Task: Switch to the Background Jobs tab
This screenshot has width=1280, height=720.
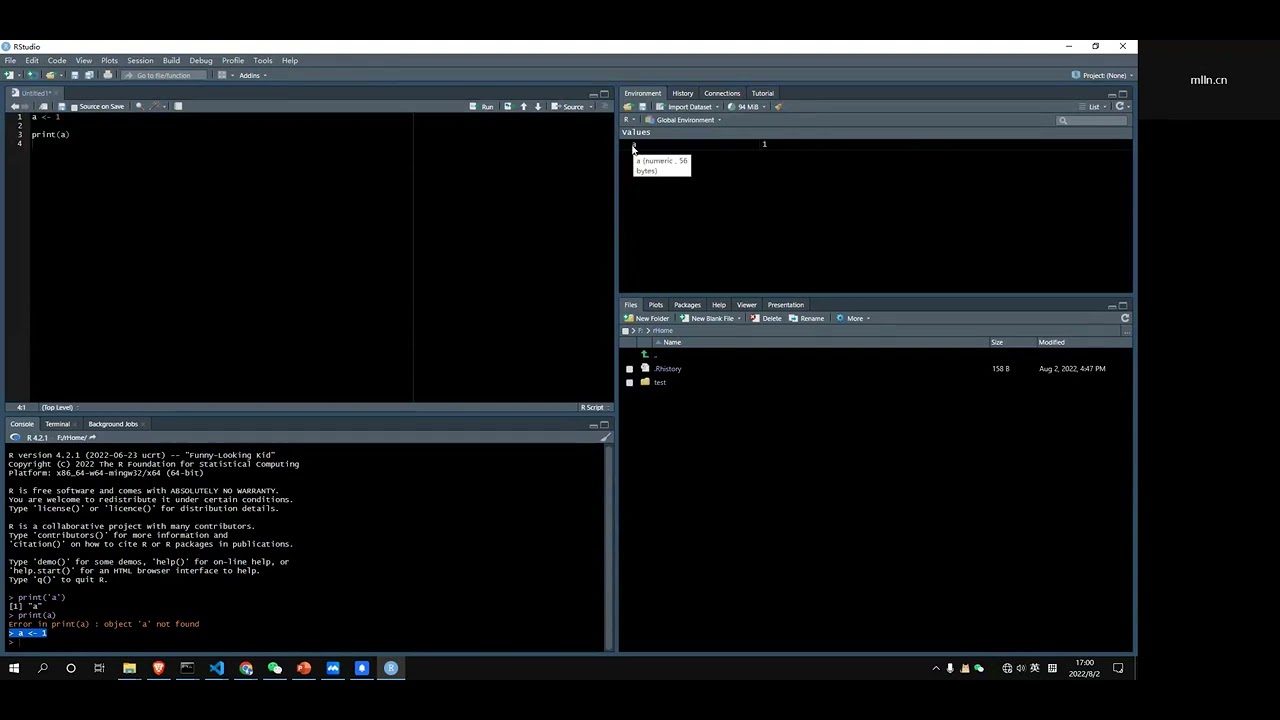Action: point(113,424)
